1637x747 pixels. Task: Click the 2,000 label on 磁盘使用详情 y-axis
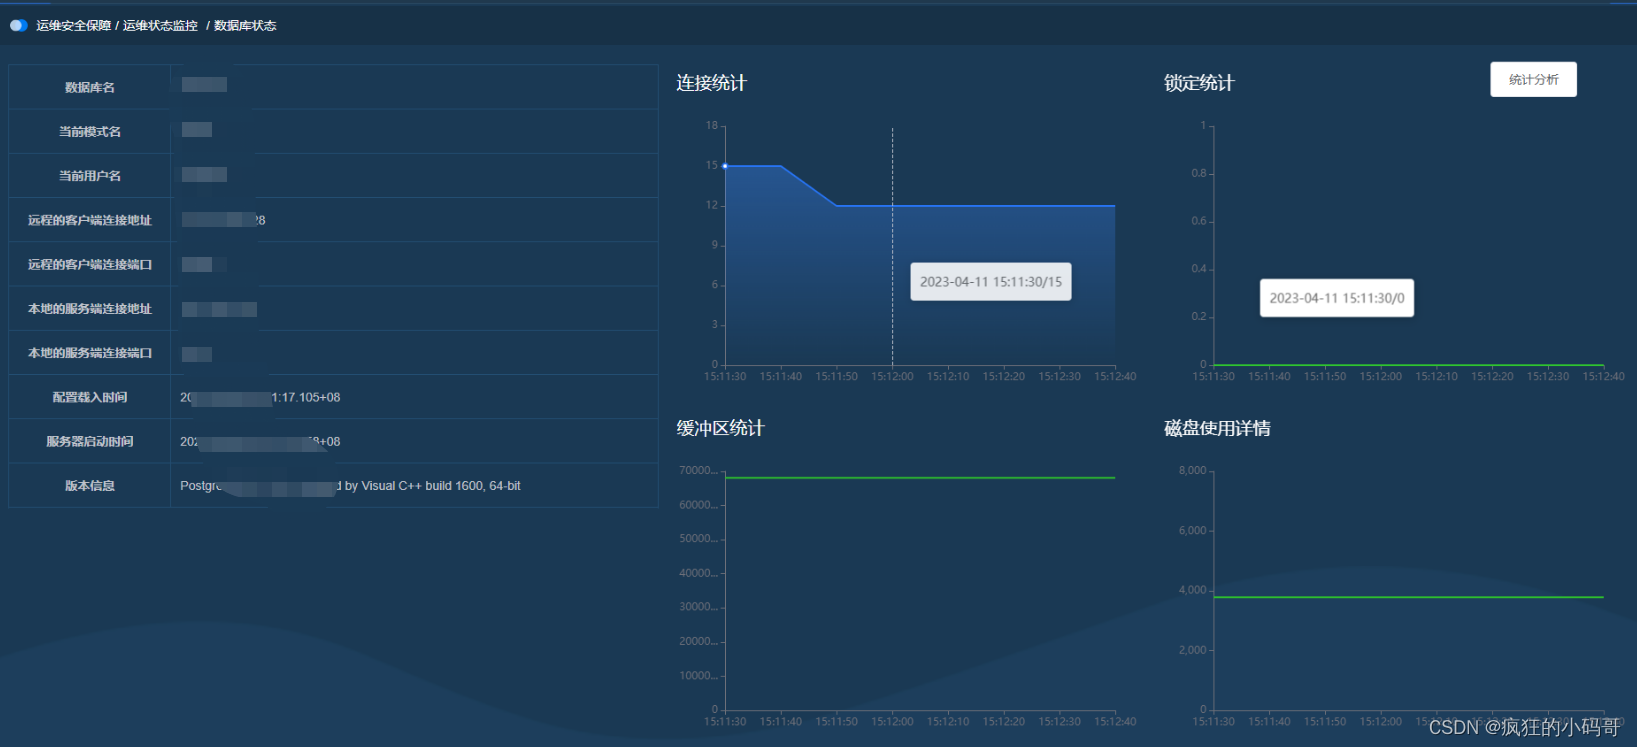pyautogui.click(x=1192, y=650)
